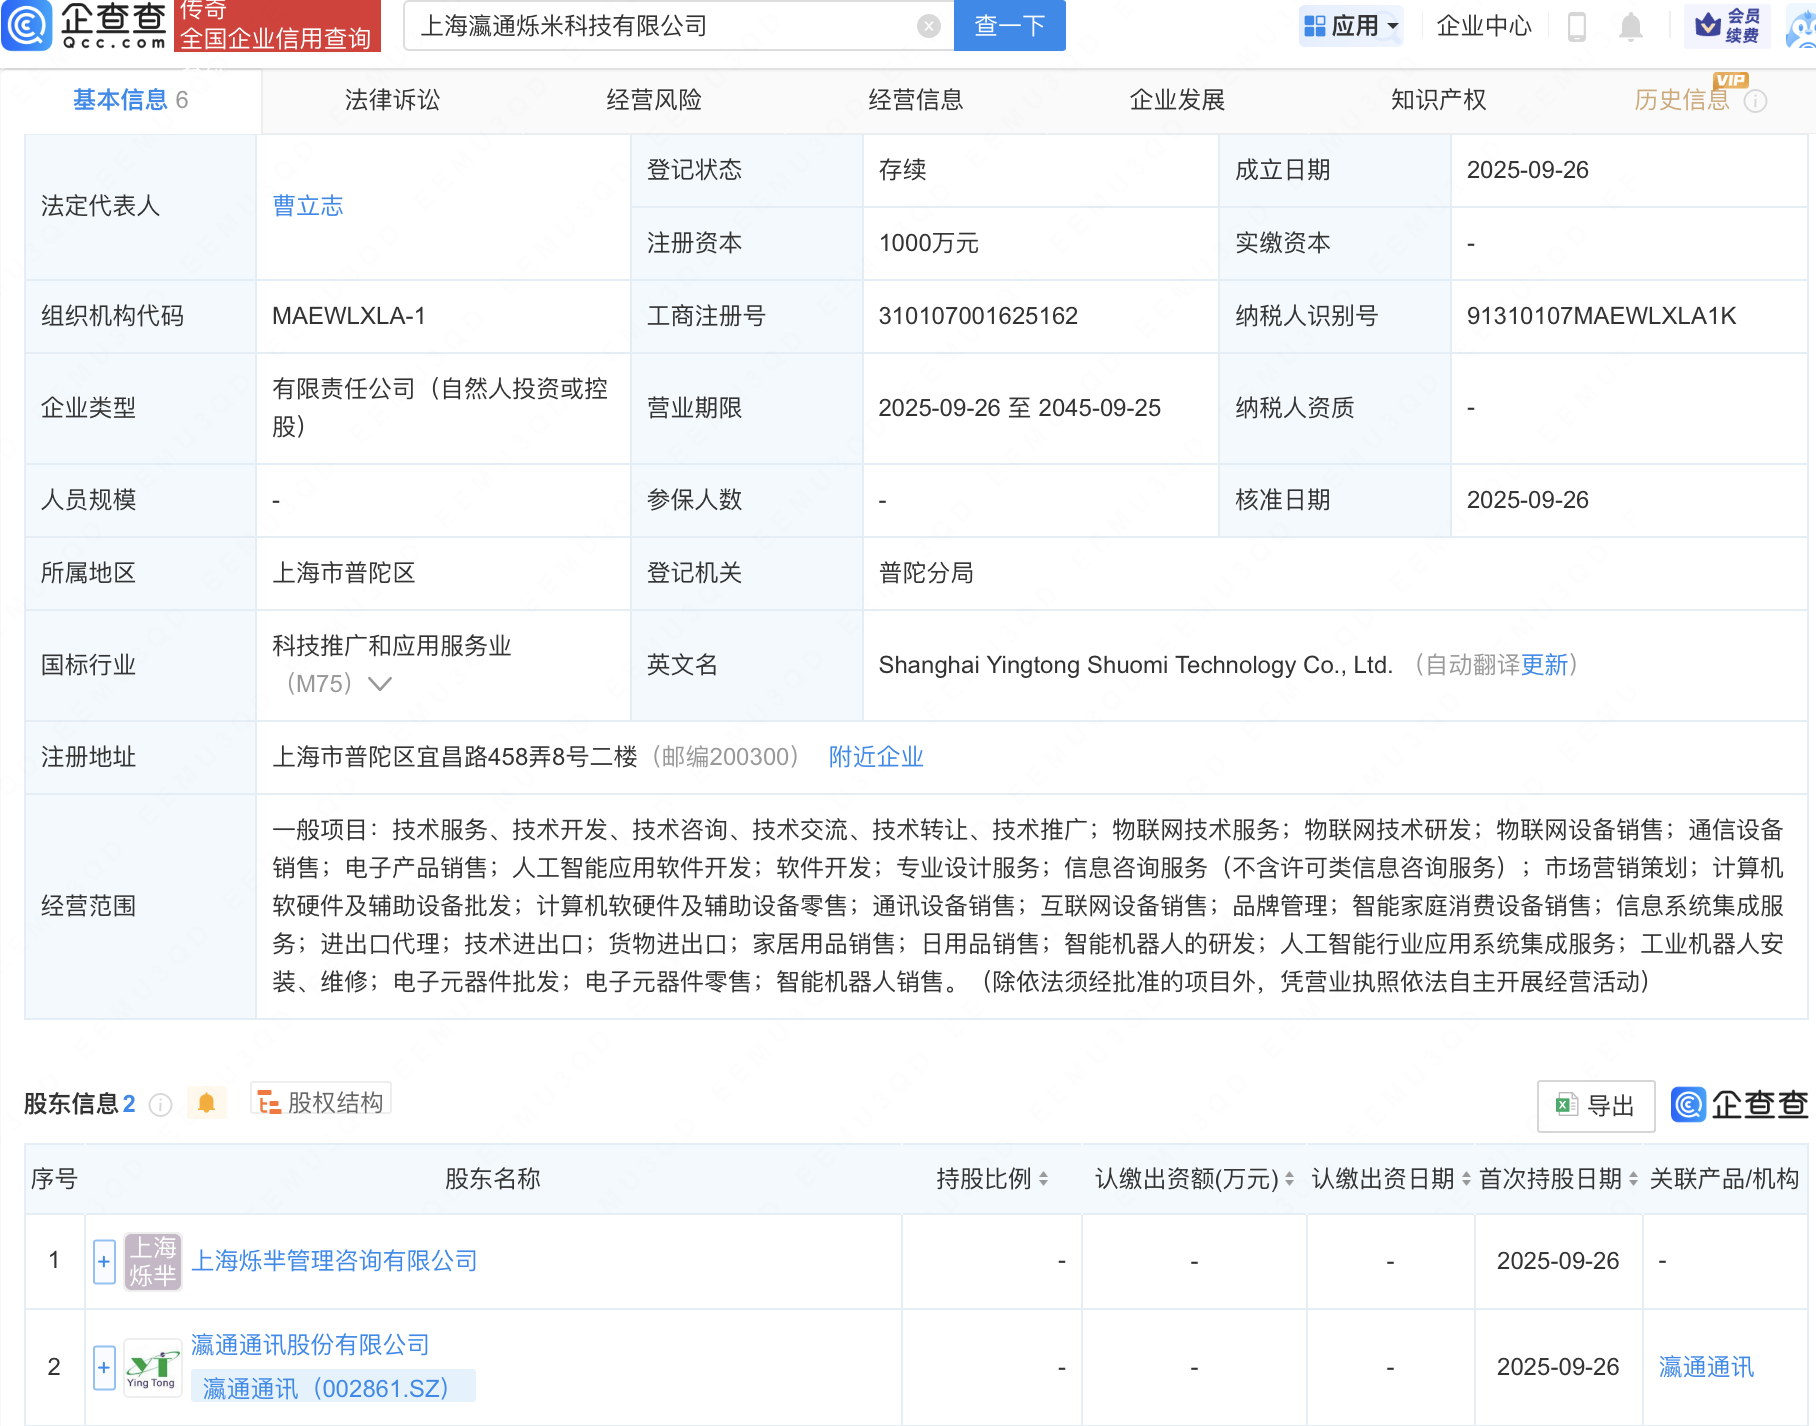
Task: Click the company name search input field
Action: [x=660, y=26]
